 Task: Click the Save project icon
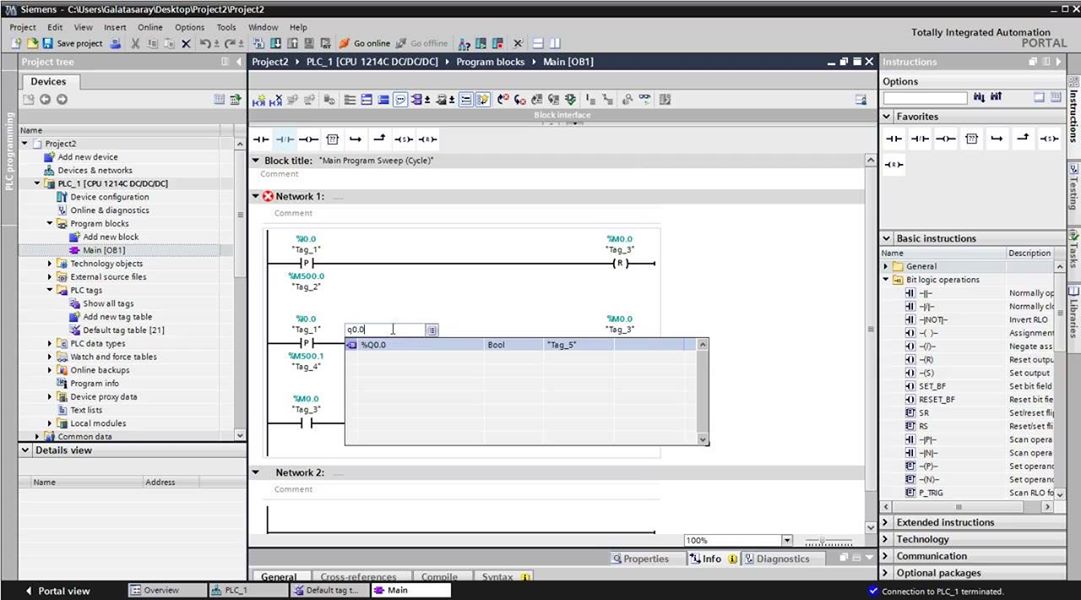point(48,43)
